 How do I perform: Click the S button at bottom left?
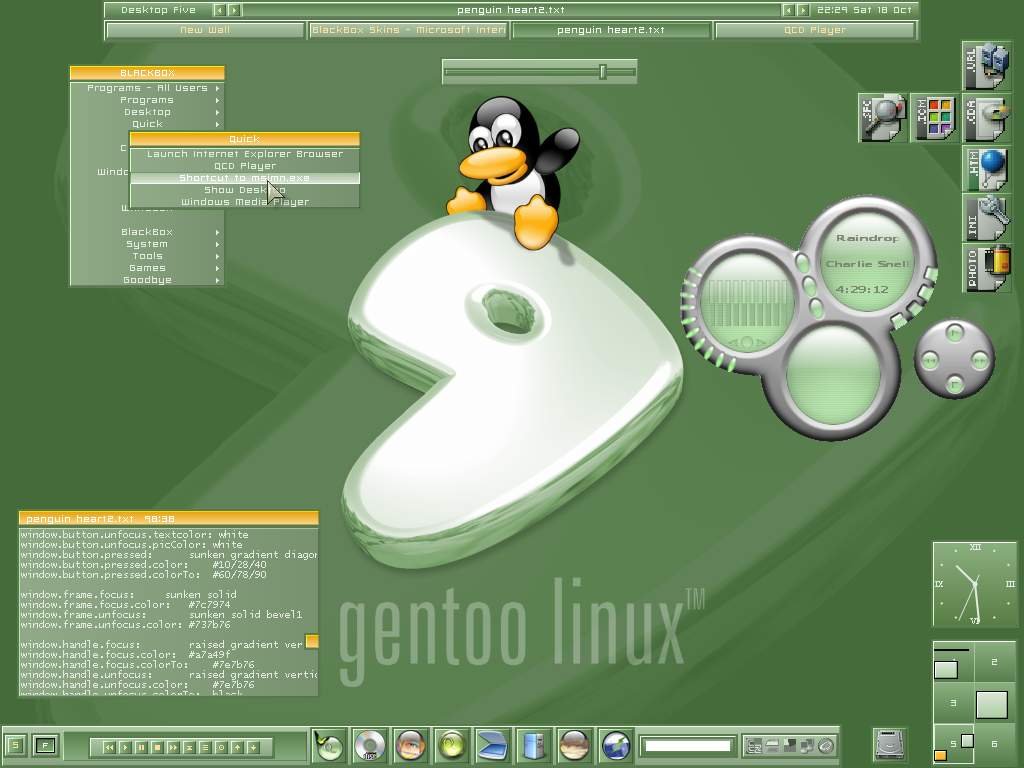point(16,745)
